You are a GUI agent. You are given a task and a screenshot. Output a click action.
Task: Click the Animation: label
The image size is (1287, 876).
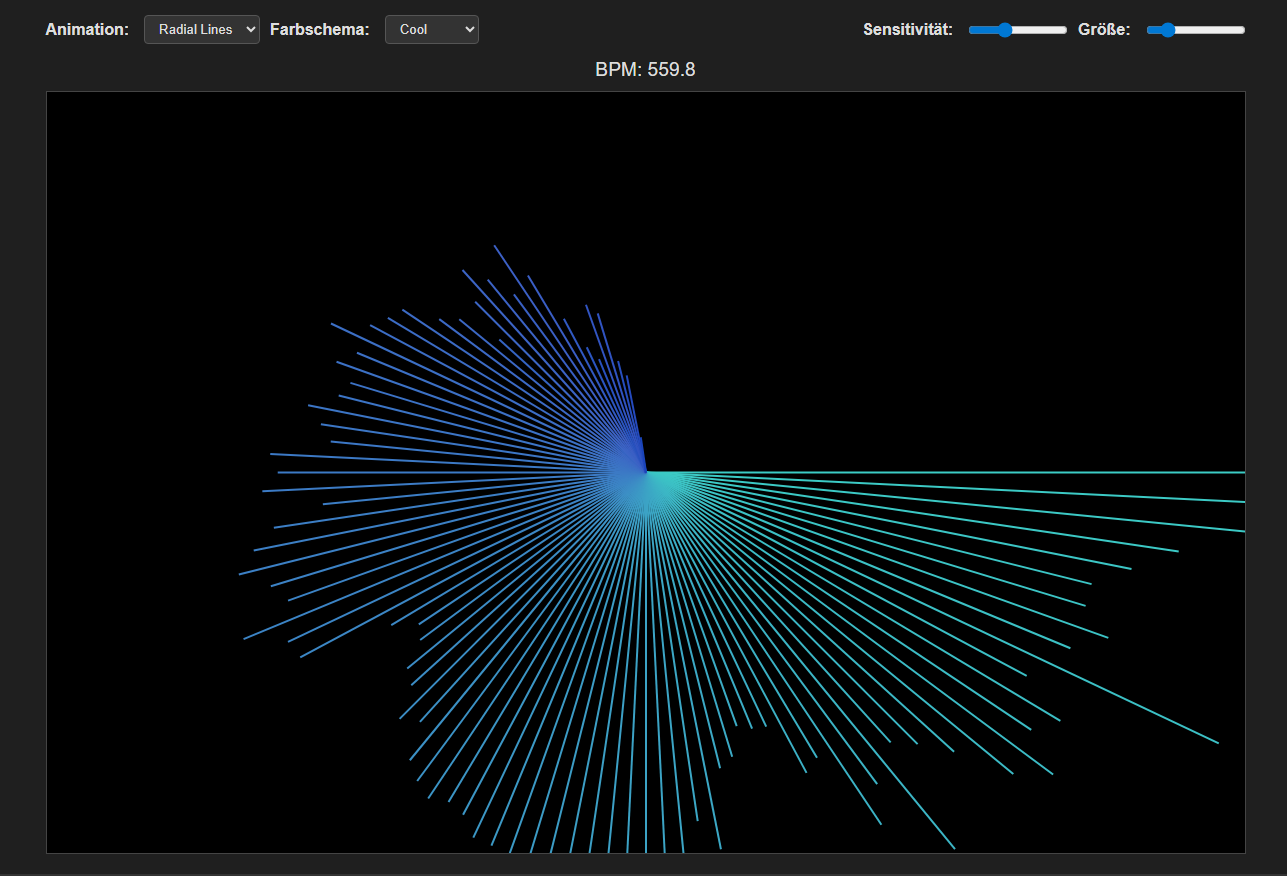point(86,29)
